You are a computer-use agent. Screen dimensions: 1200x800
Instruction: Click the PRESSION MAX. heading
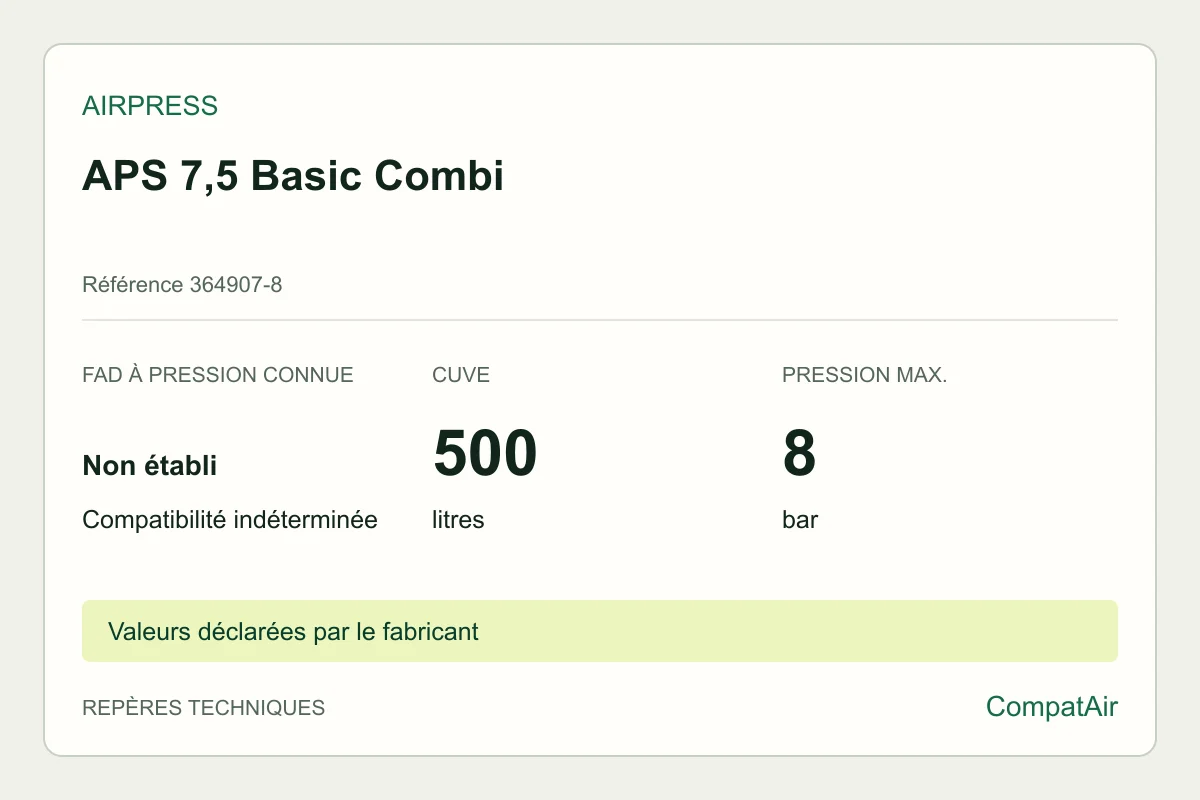[865, 376]
